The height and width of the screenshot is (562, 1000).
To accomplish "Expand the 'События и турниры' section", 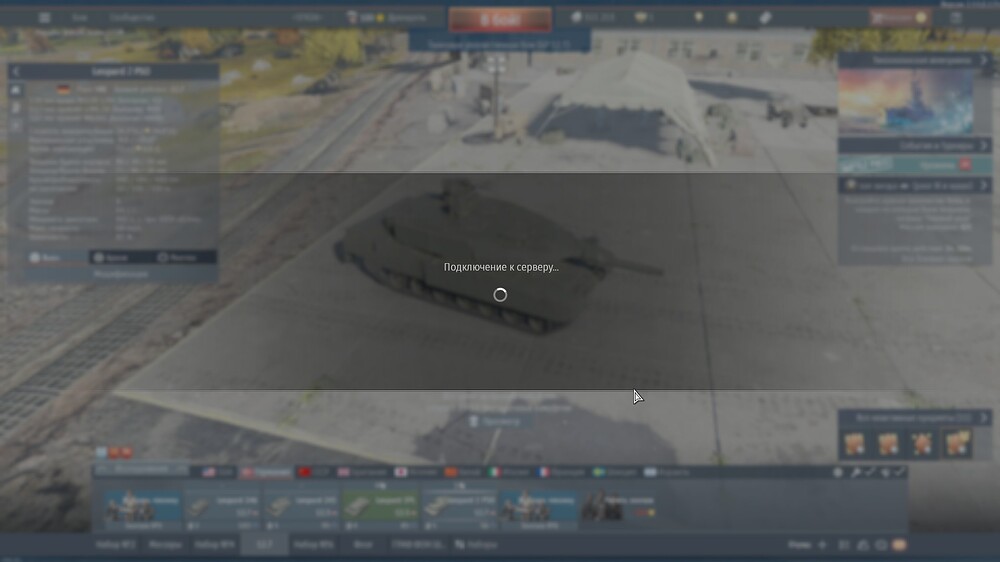I will click(x=914, y=146).
